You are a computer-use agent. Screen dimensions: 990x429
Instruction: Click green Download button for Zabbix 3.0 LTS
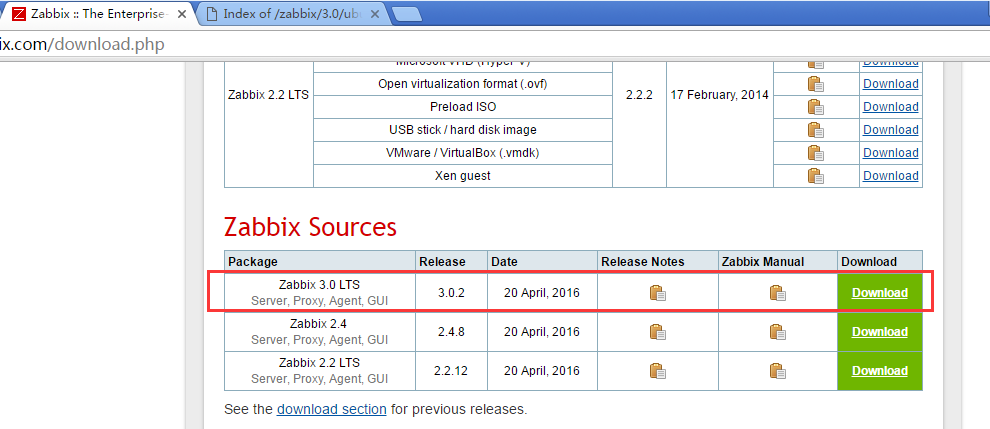point(880,293)
